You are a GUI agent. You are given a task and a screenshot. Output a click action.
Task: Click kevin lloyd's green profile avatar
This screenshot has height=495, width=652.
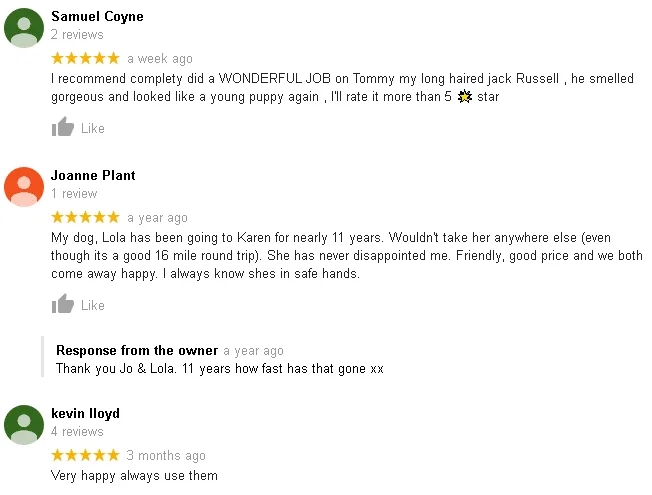[24, 425]
